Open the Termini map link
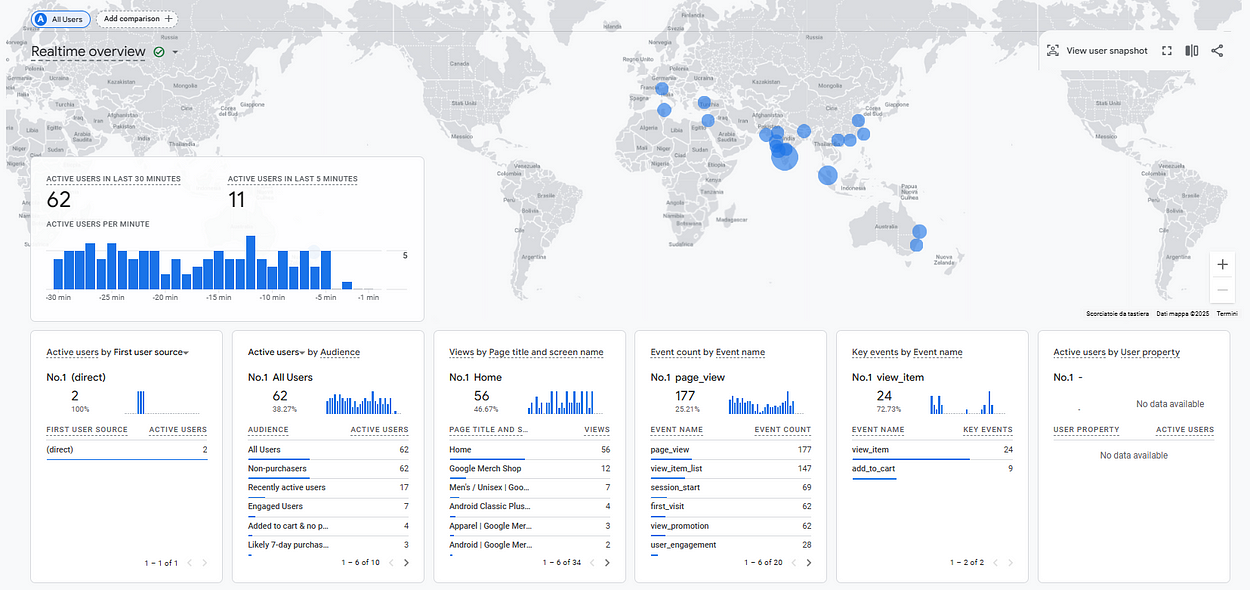 (1227, 314)
